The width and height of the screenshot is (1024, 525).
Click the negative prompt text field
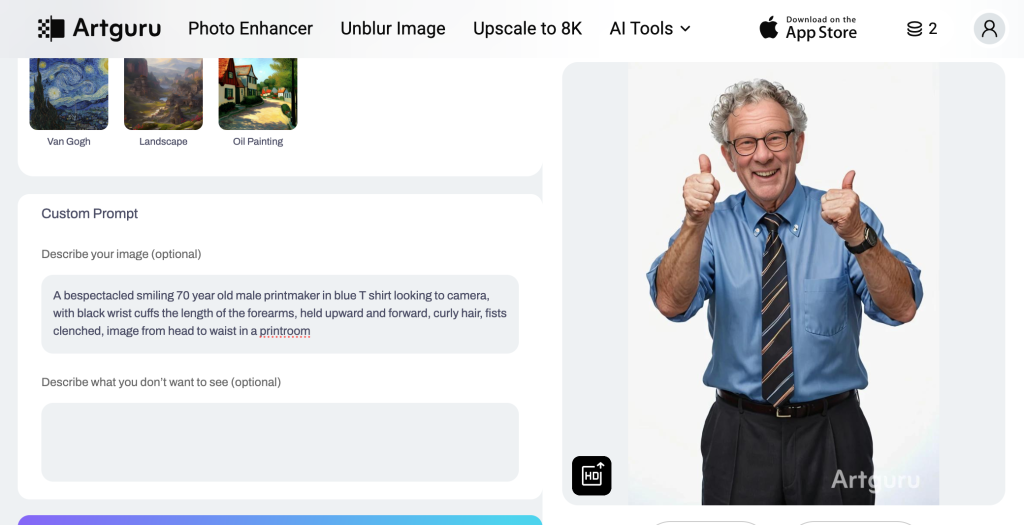point(280,442)
